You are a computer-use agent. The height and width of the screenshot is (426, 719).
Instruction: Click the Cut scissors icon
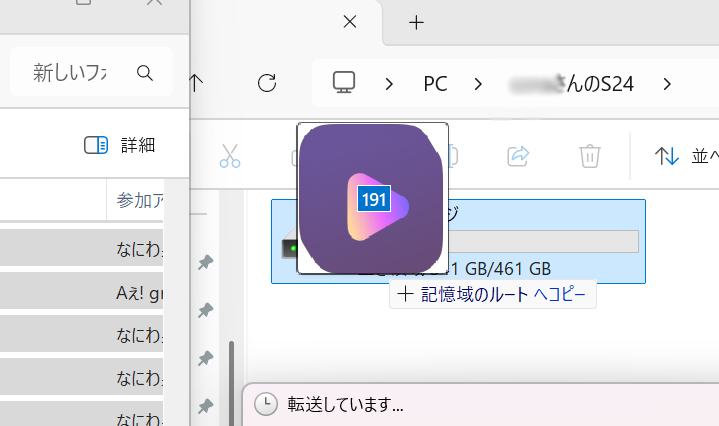(230, 155)
